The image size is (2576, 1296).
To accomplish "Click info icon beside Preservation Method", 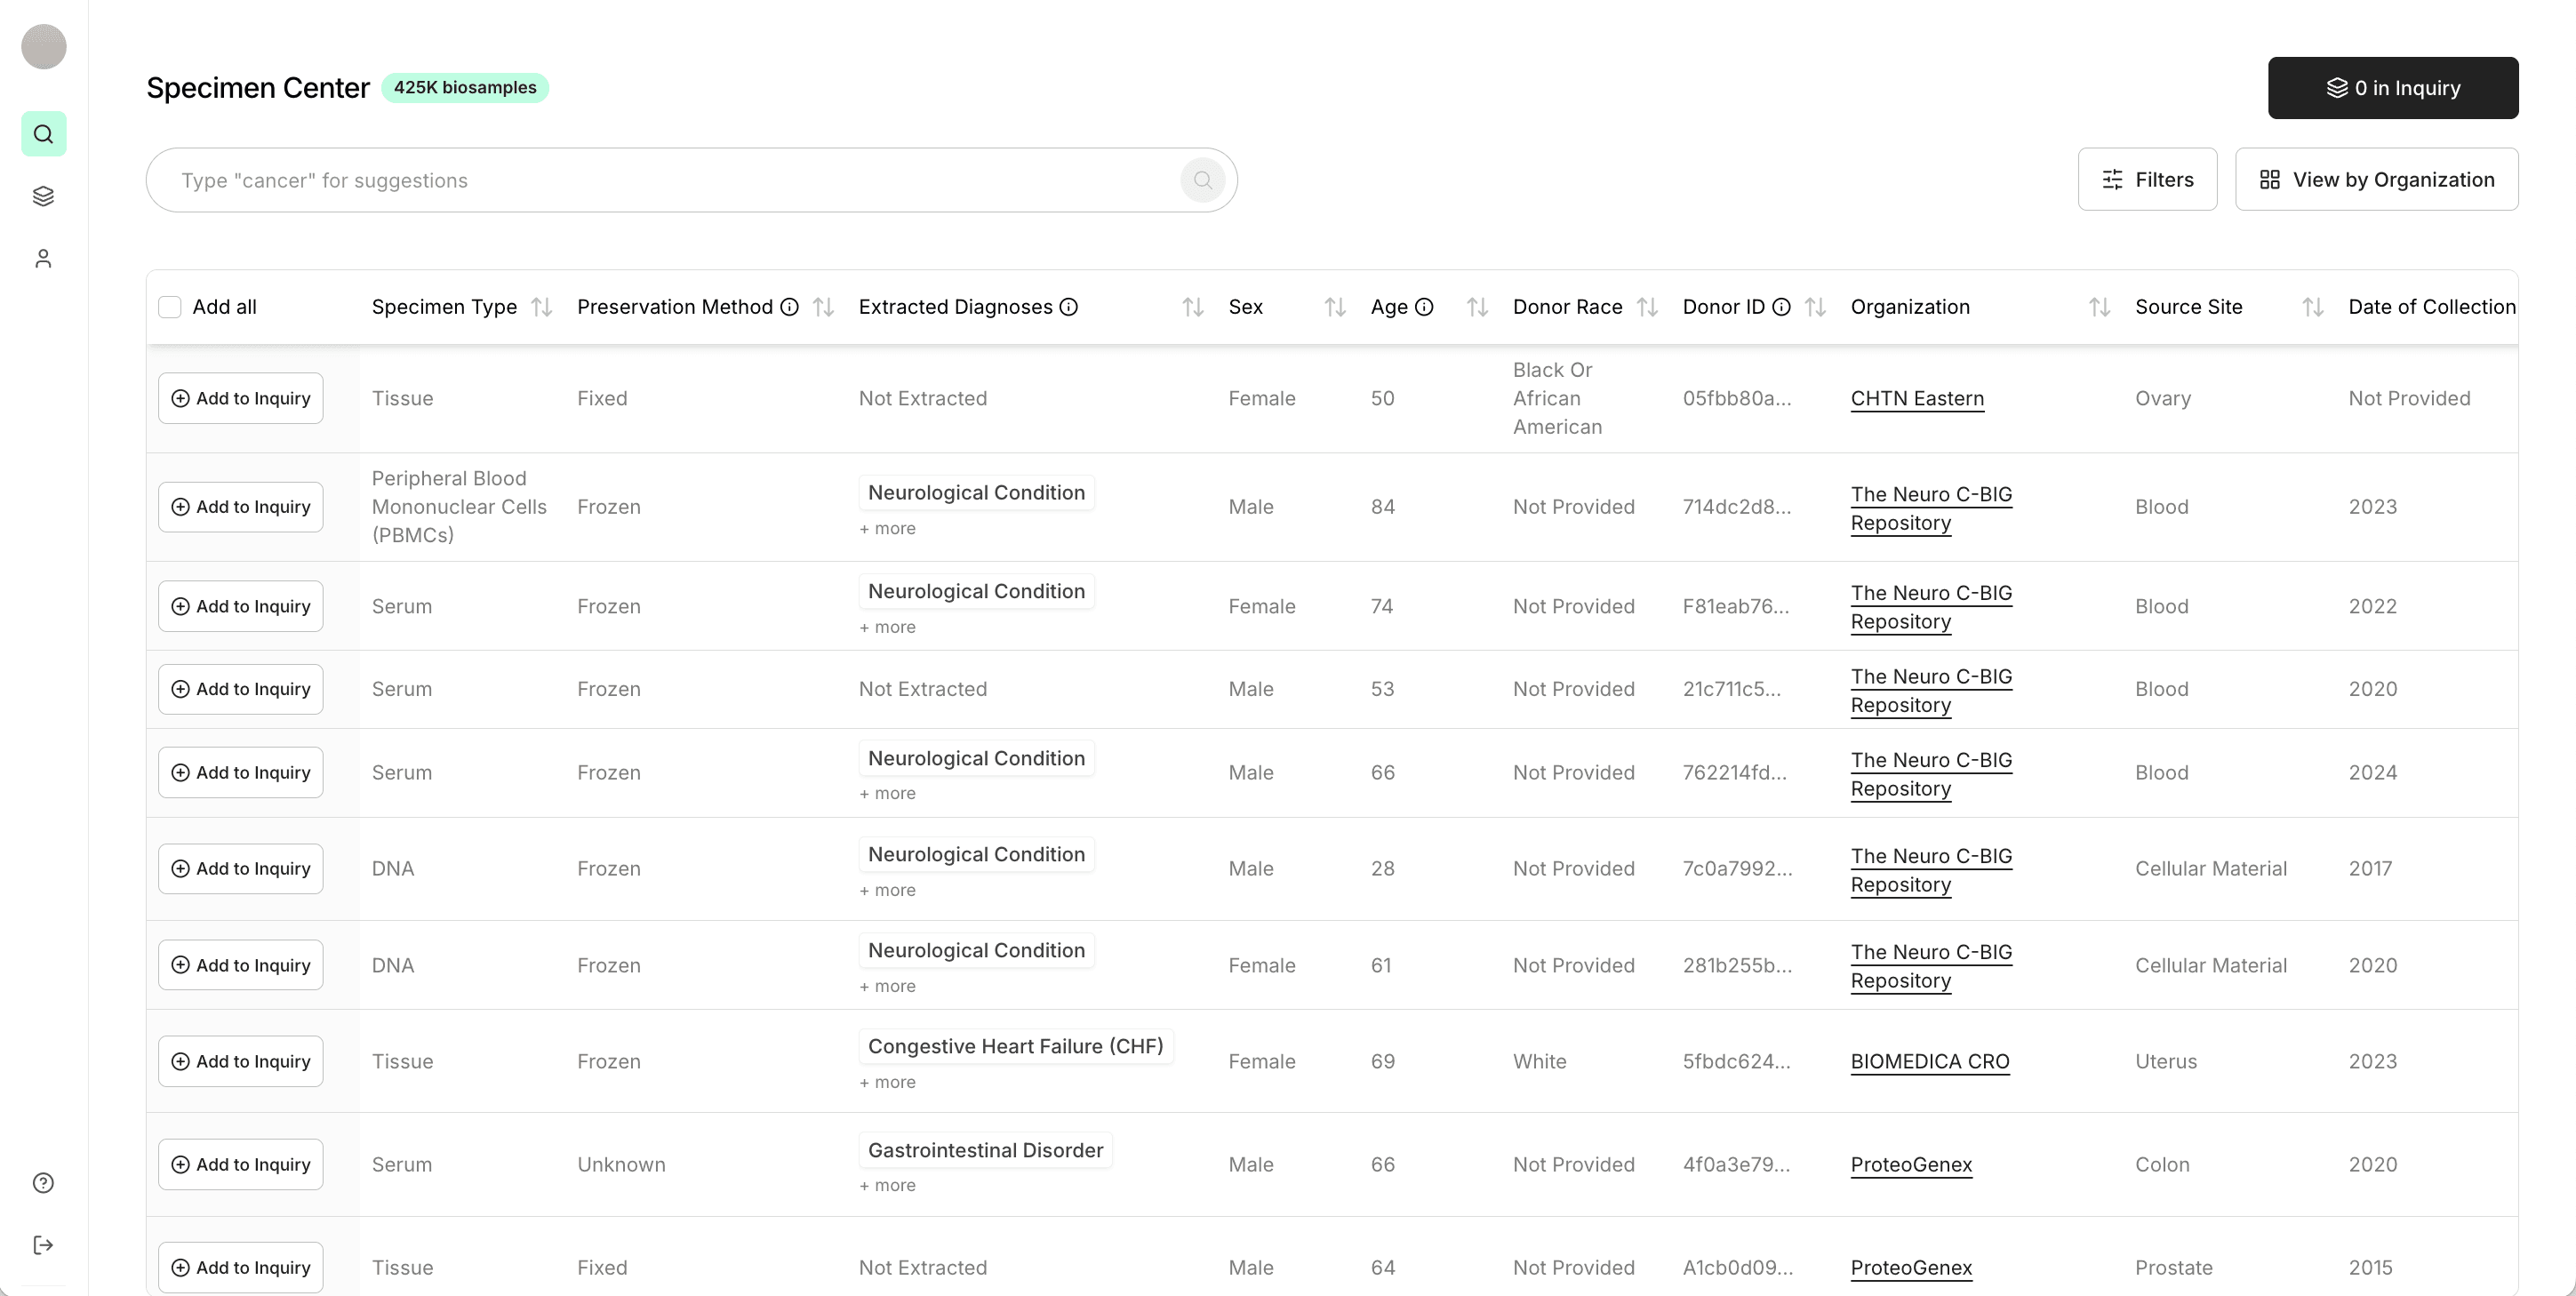I will pyautogui.click(x=789, y=307).
